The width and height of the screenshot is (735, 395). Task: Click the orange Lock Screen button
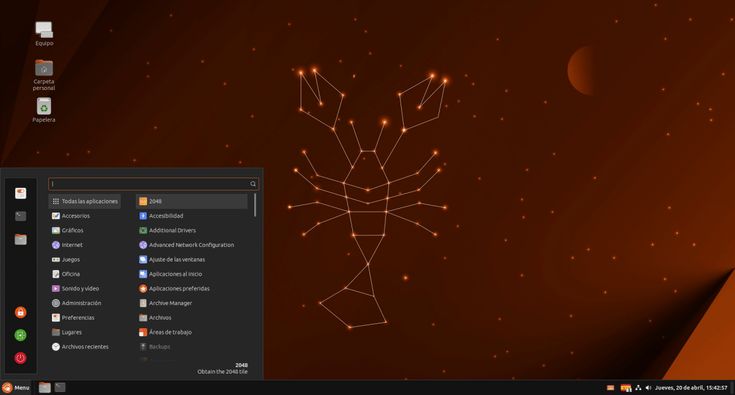coord(20,312)
